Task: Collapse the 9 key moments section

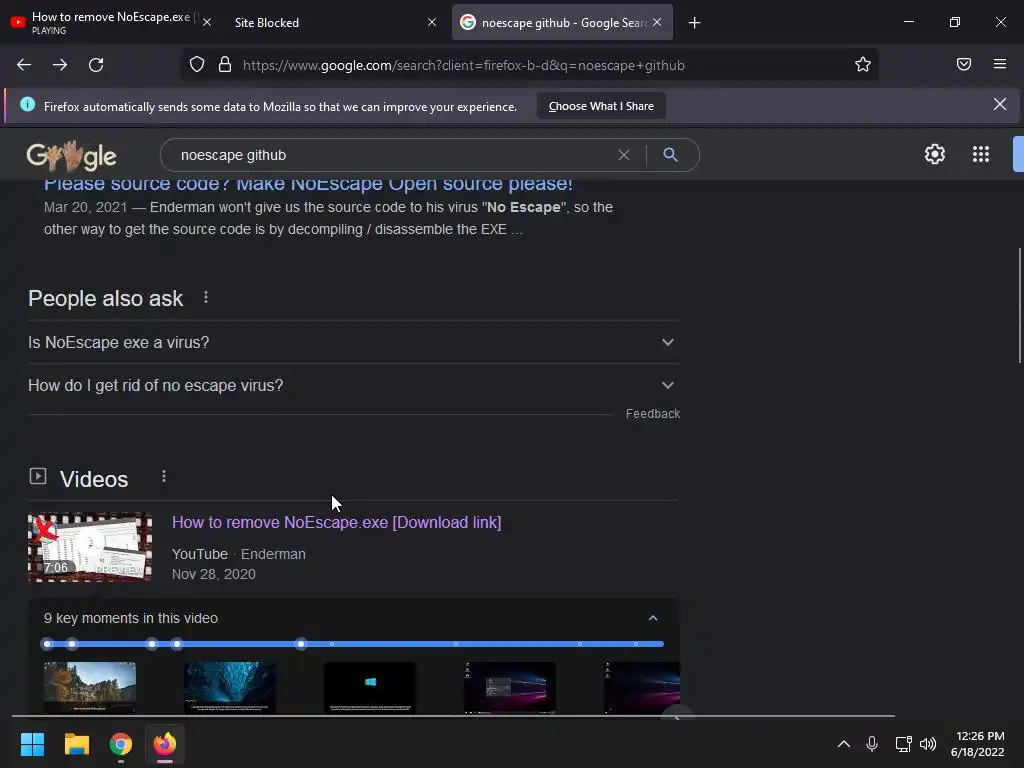Action: 652,618
